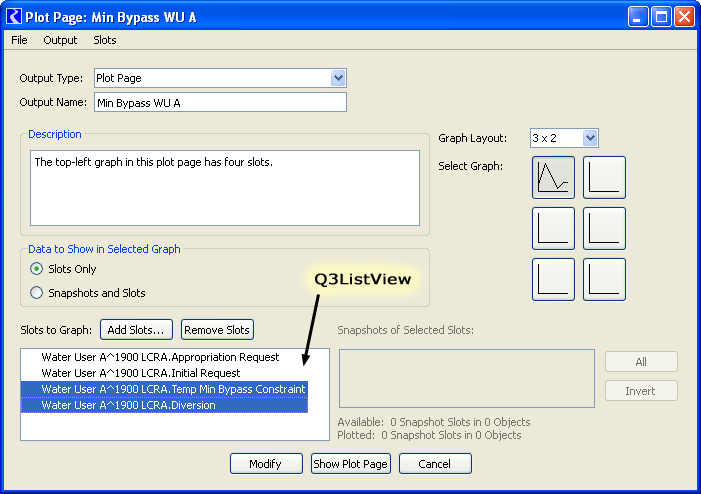701x494 pixels.
Task: Click the RiverWare logo in title bar
Action: (x=14, y=17)
